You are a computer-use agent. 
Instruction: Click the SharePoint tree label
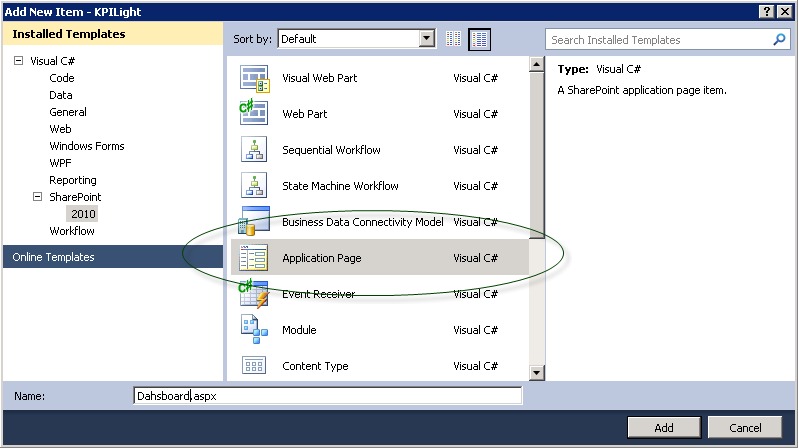(75, 197)
